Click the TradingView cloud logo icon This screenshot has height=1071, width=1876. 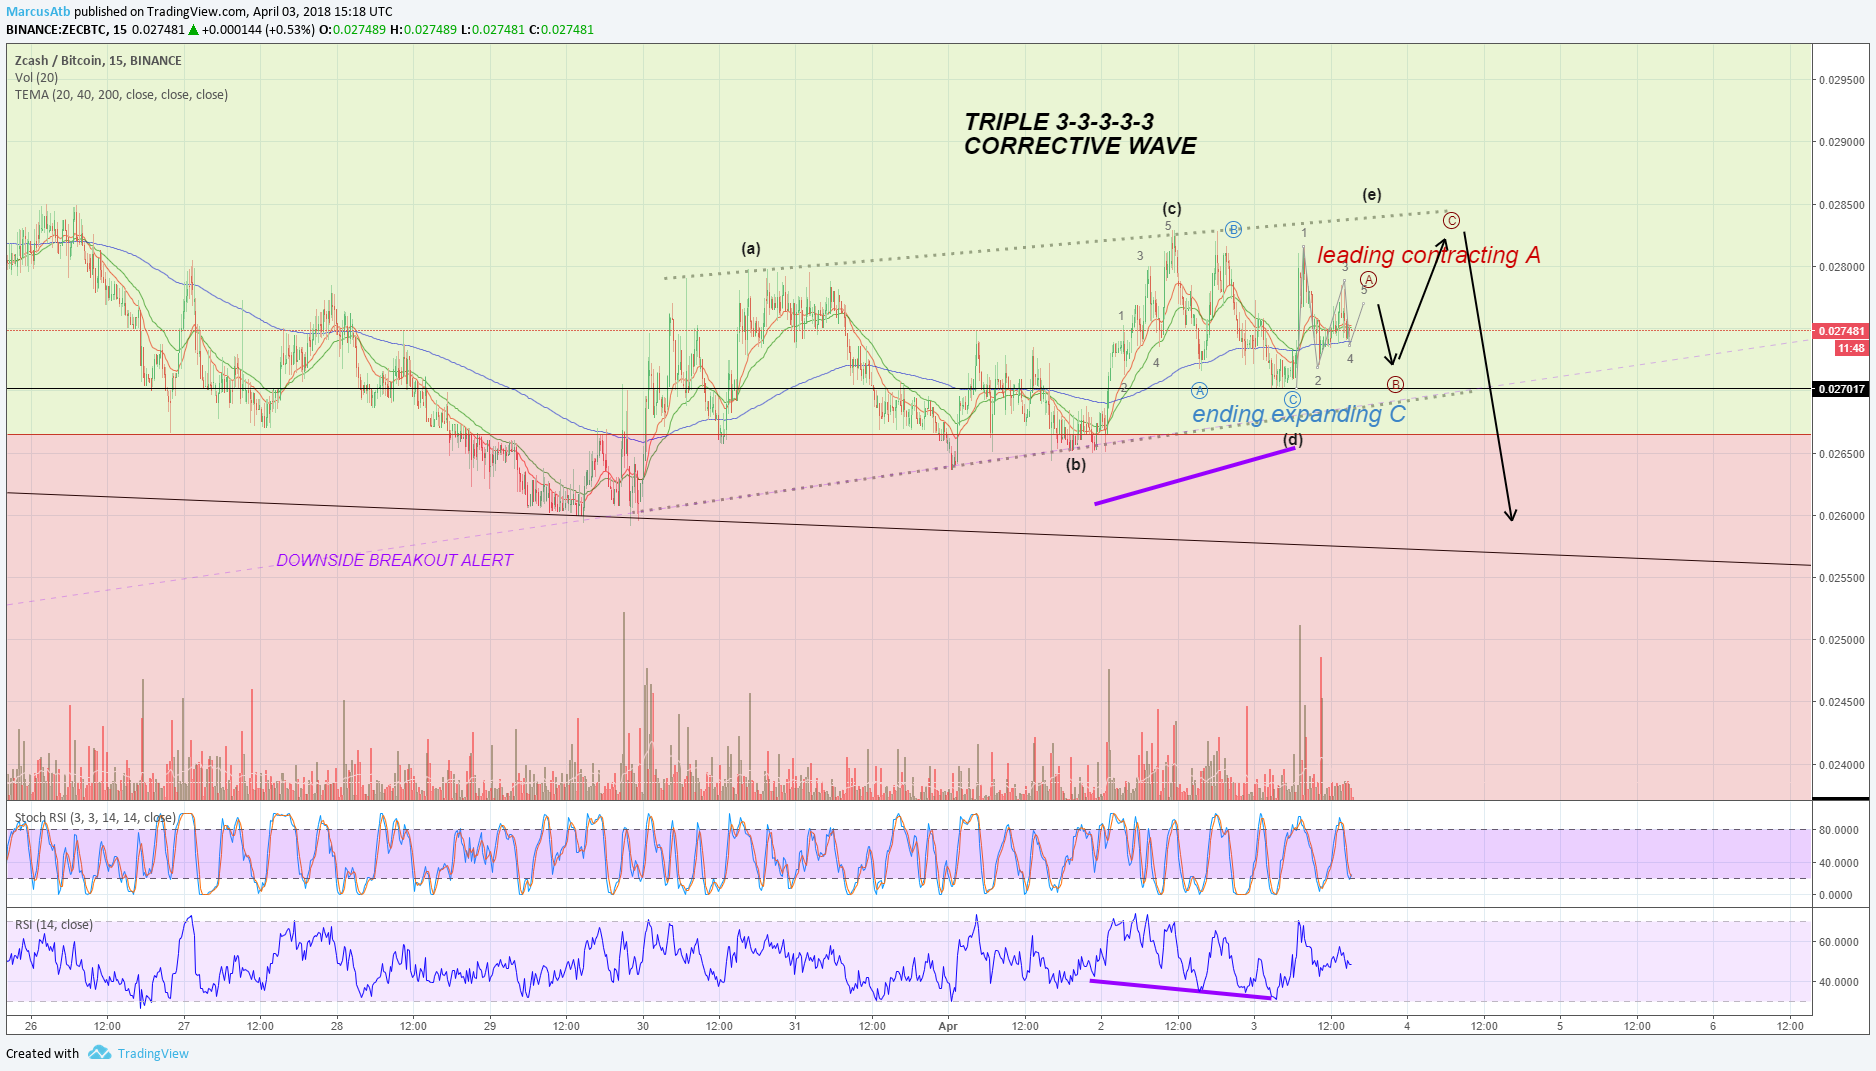(99, 1052)
